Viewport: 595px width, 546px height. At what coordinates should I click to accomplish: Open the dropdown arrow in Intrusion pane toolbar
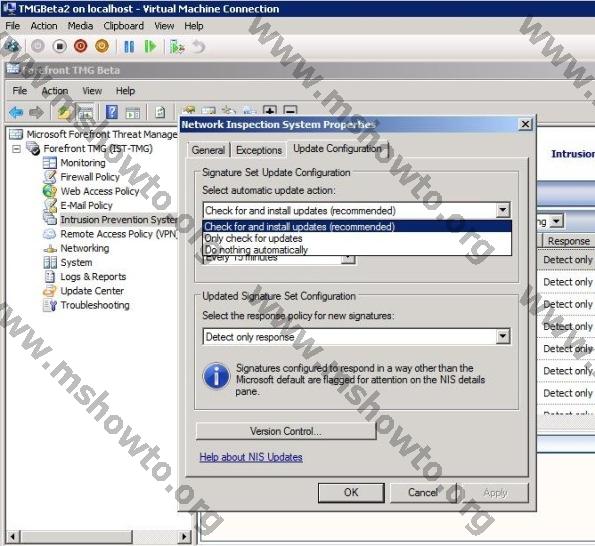(556, 221)
